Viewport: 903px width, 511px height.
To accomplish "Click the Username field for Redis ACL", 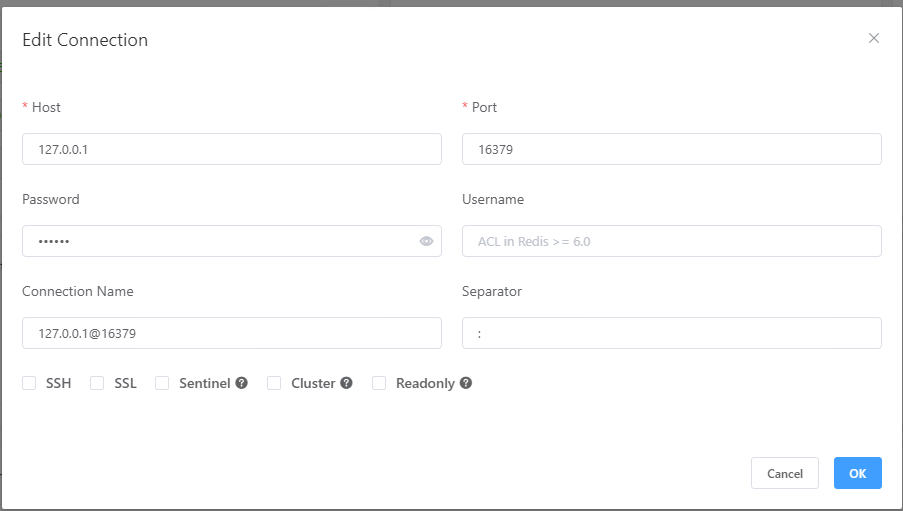I will click(x=671, y=241).
